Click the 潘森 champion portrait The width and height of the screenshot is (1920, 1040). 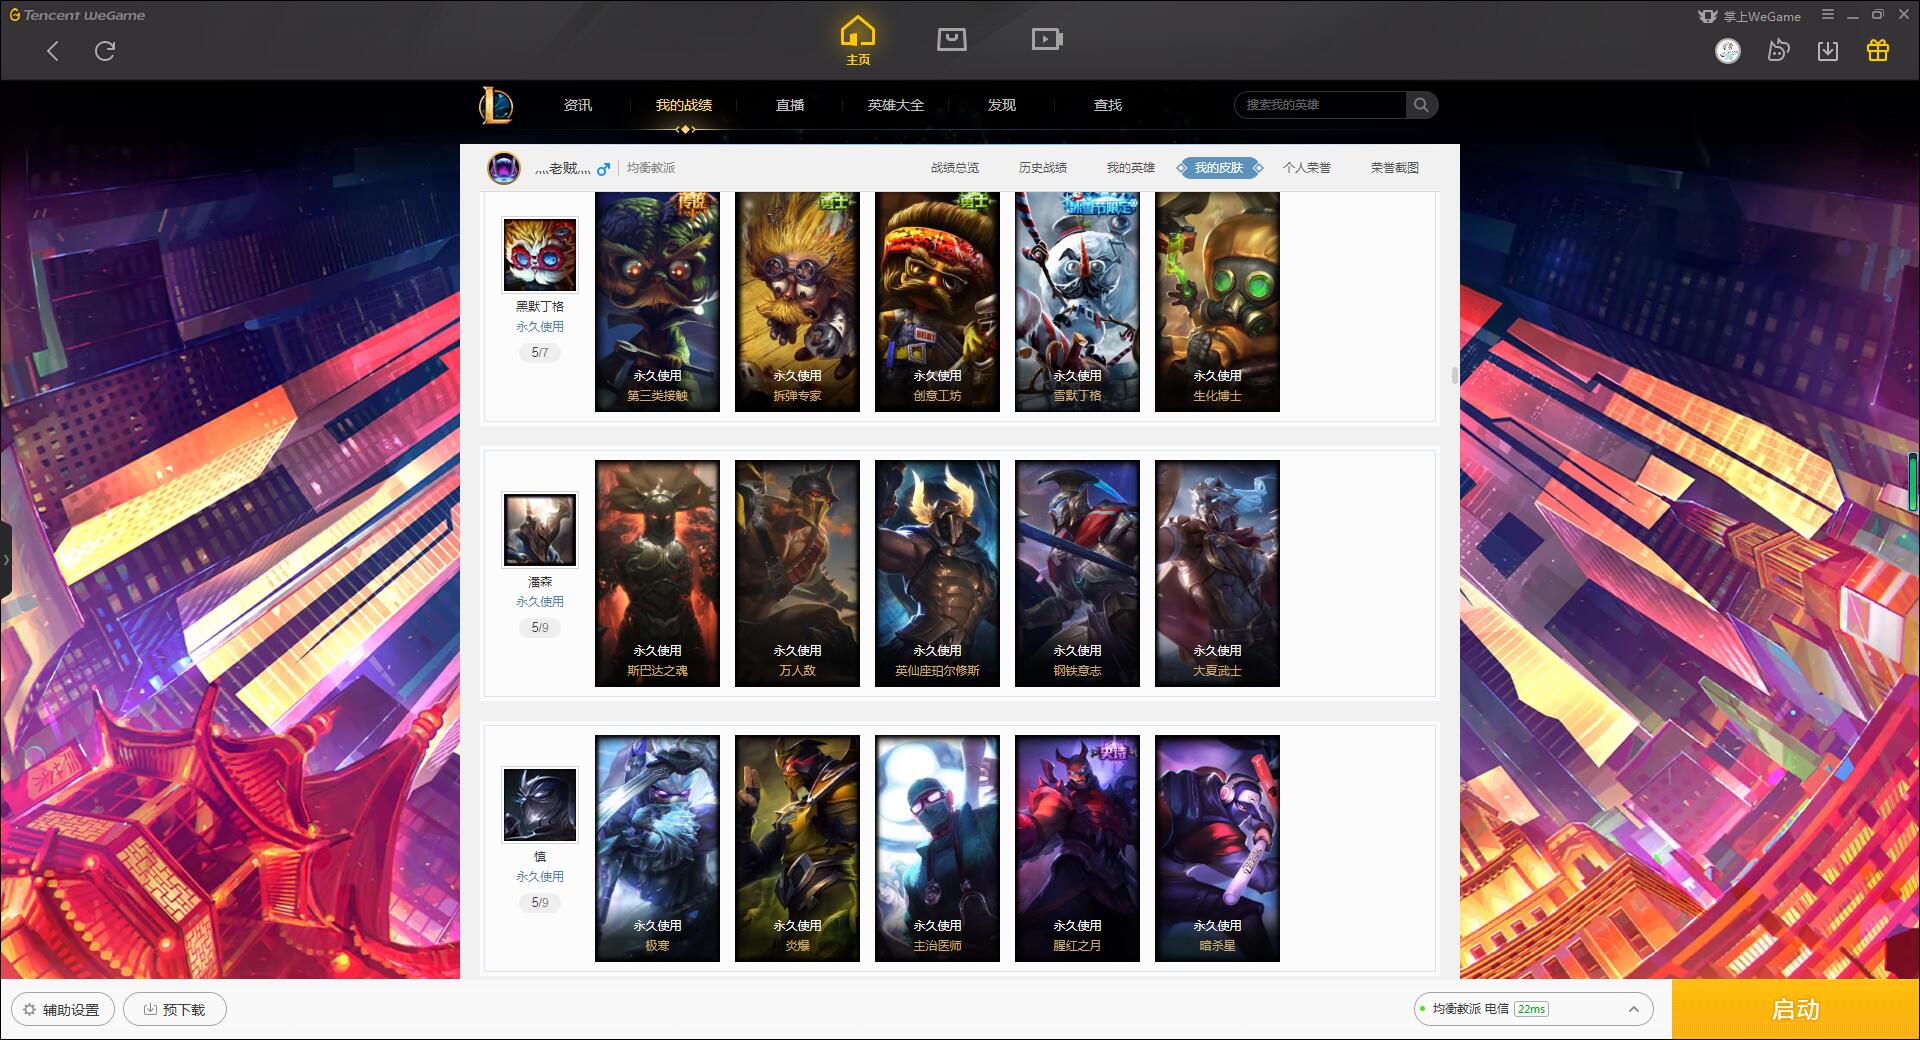click(540, 530)
